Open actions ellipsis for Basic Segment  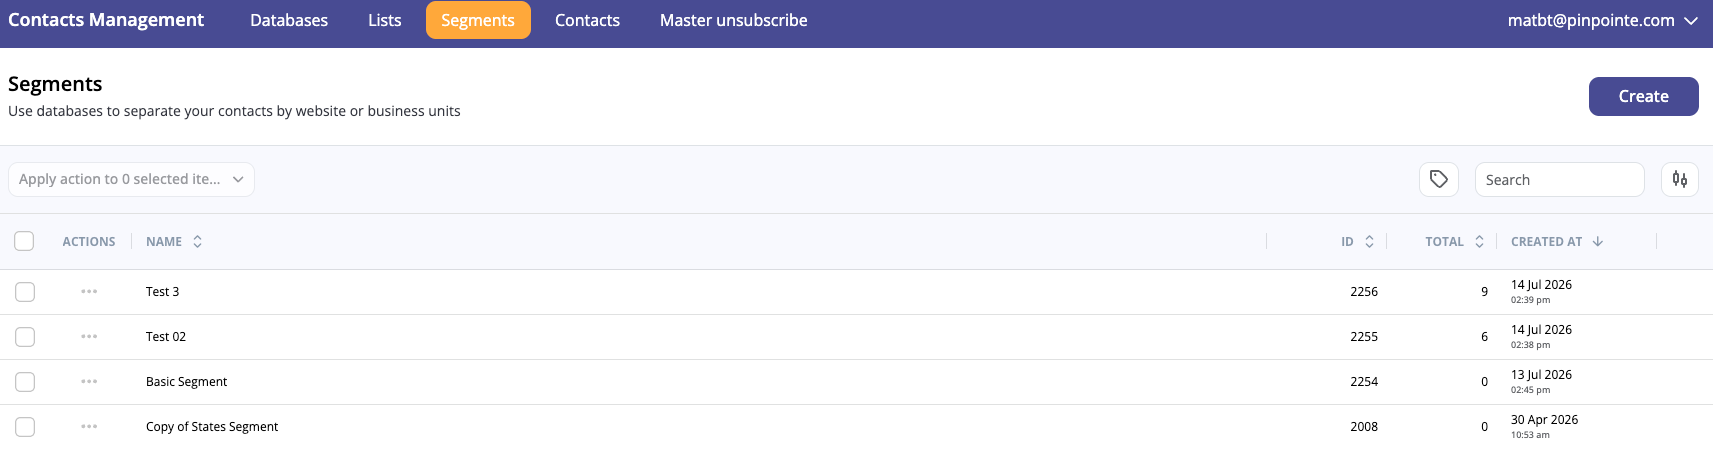(x=89, y=382)
